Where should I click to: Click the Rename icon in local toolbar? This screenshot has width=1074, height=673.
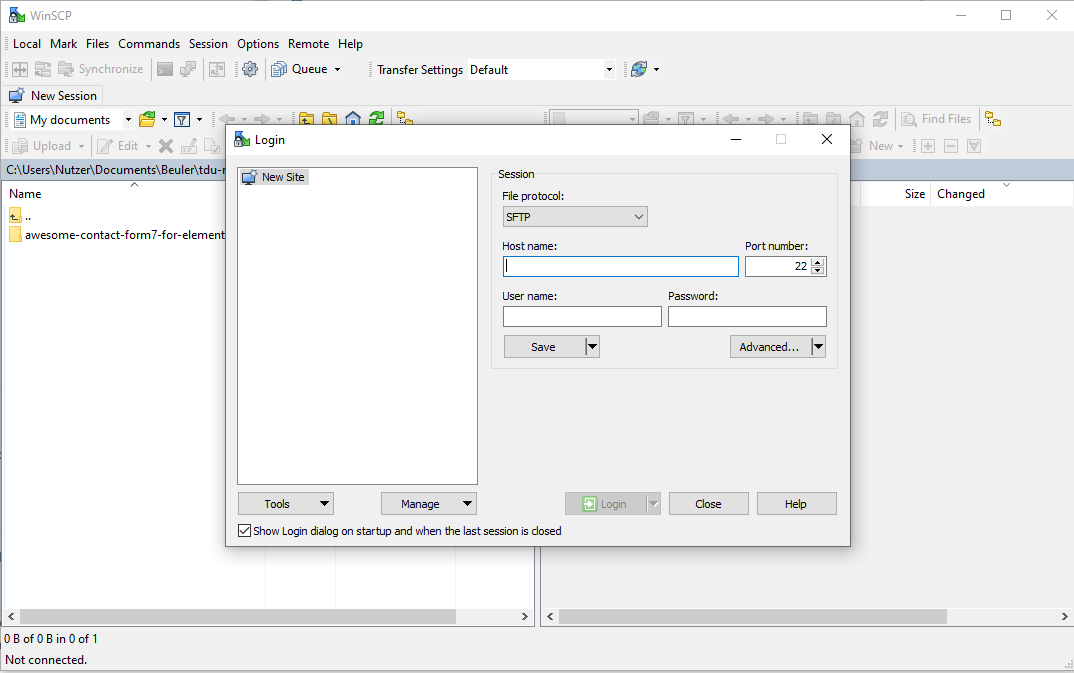(189, 146)
